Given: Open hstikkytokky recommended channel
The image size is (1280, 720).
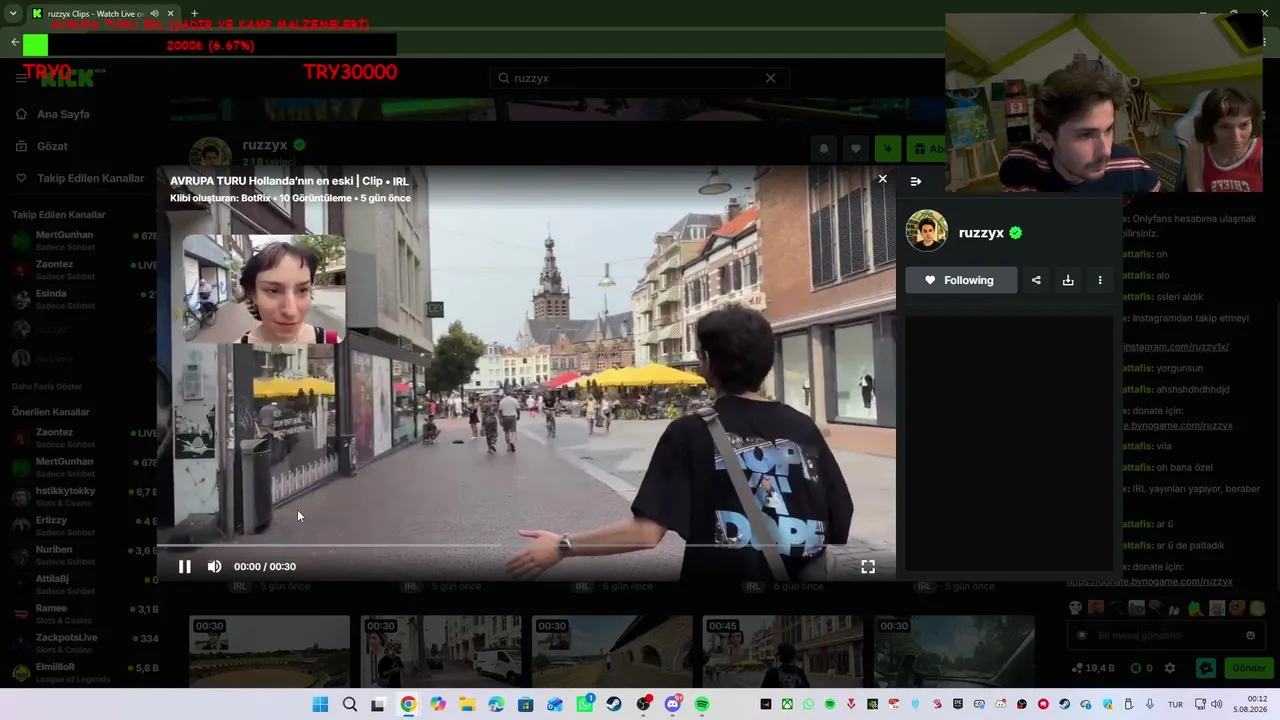Looking at the screenshot, I should (x=84, y=496).
